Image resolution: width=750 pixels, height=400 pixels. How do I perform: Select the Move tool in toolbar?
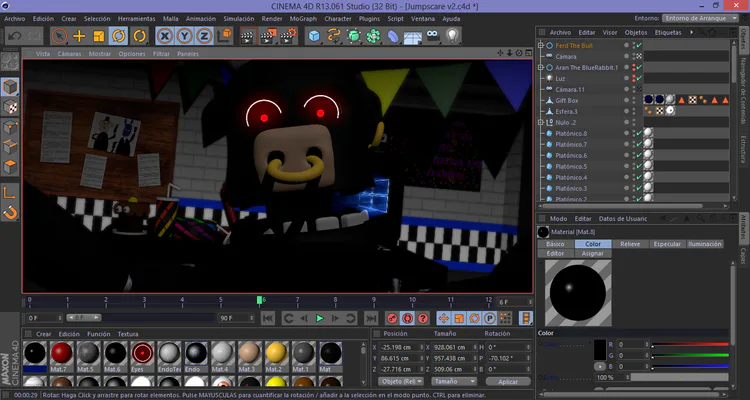click(79, 36)
